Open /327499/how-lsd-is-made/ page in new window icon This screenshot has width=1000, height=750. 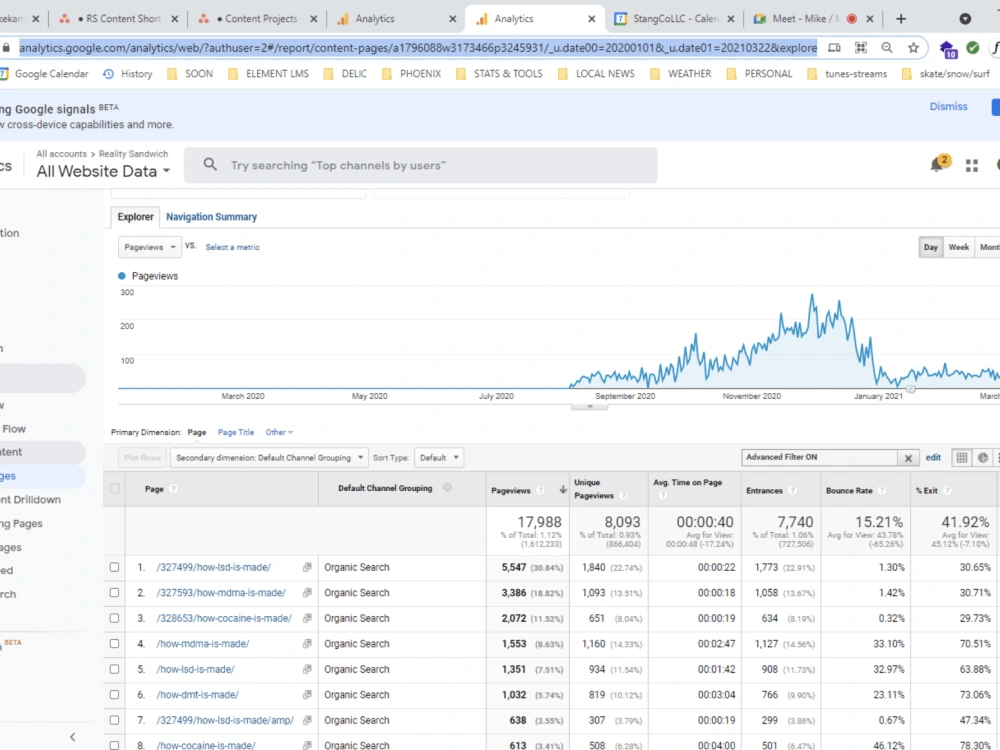point(307,567)
